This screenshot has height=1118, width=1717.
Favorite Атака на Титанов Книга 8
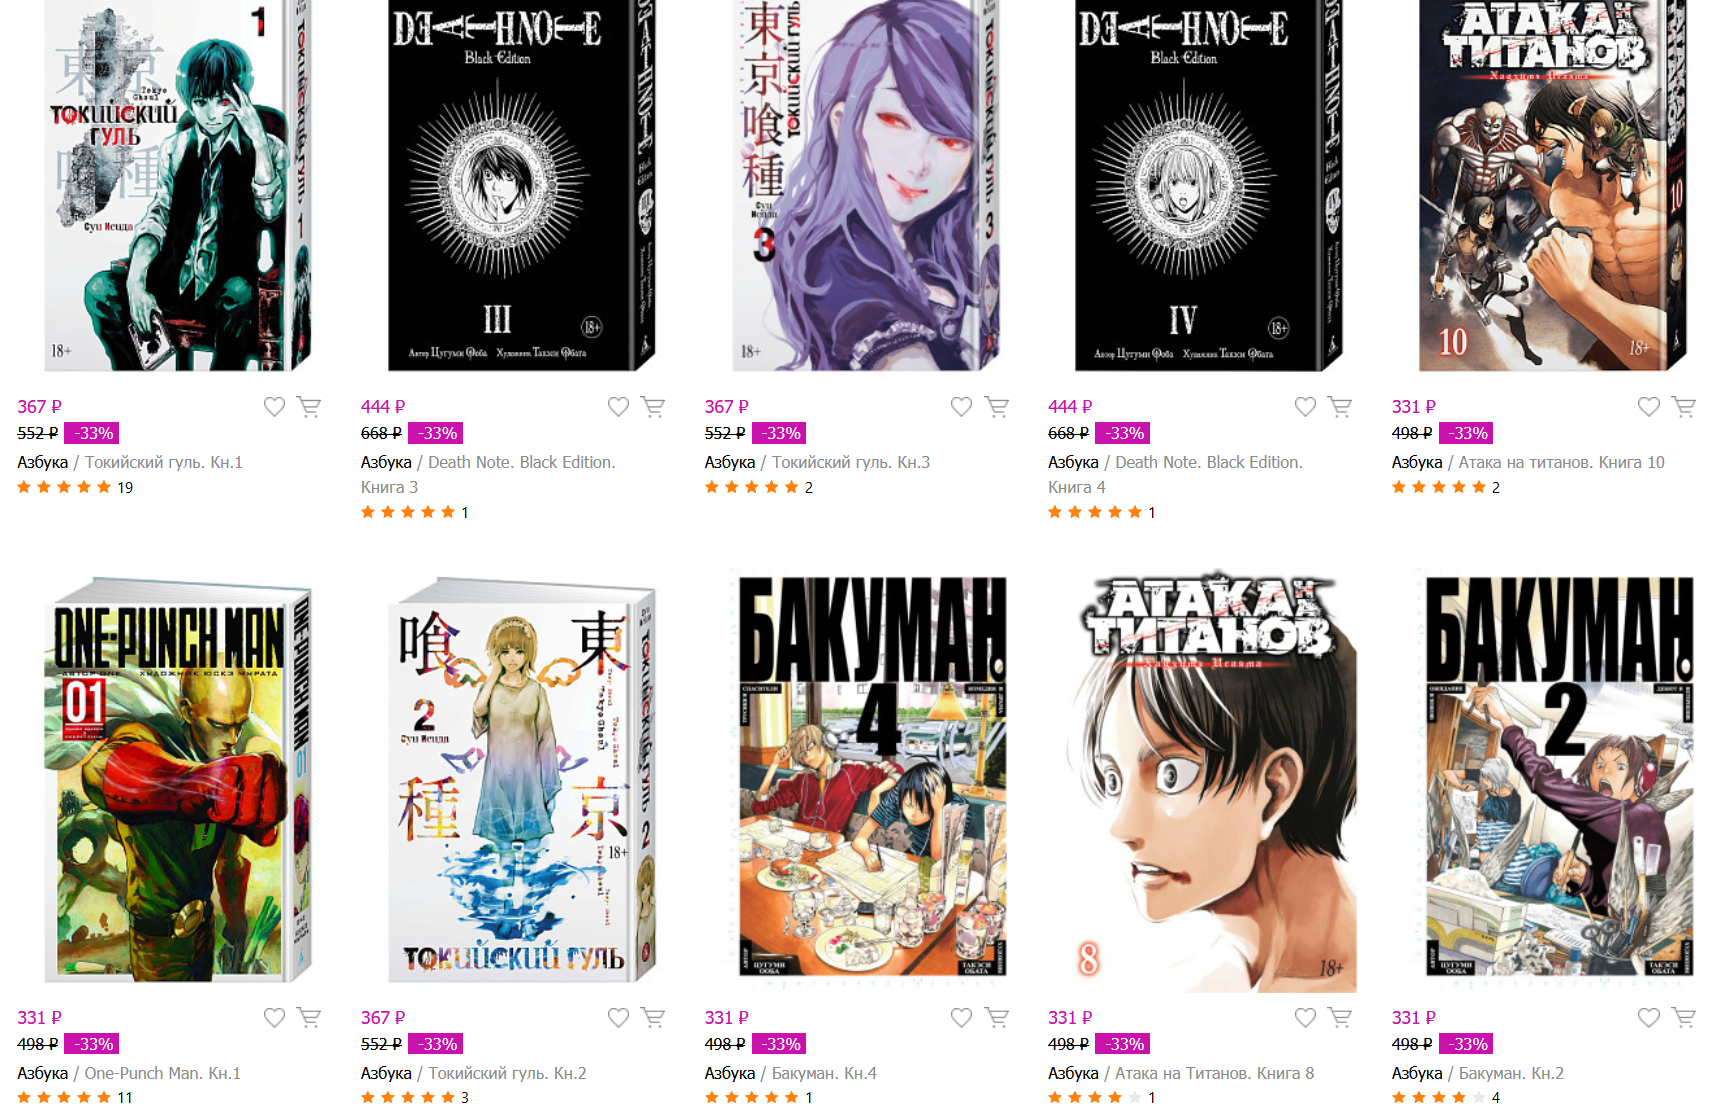pyautogui.click(x=1305, y=1018)
